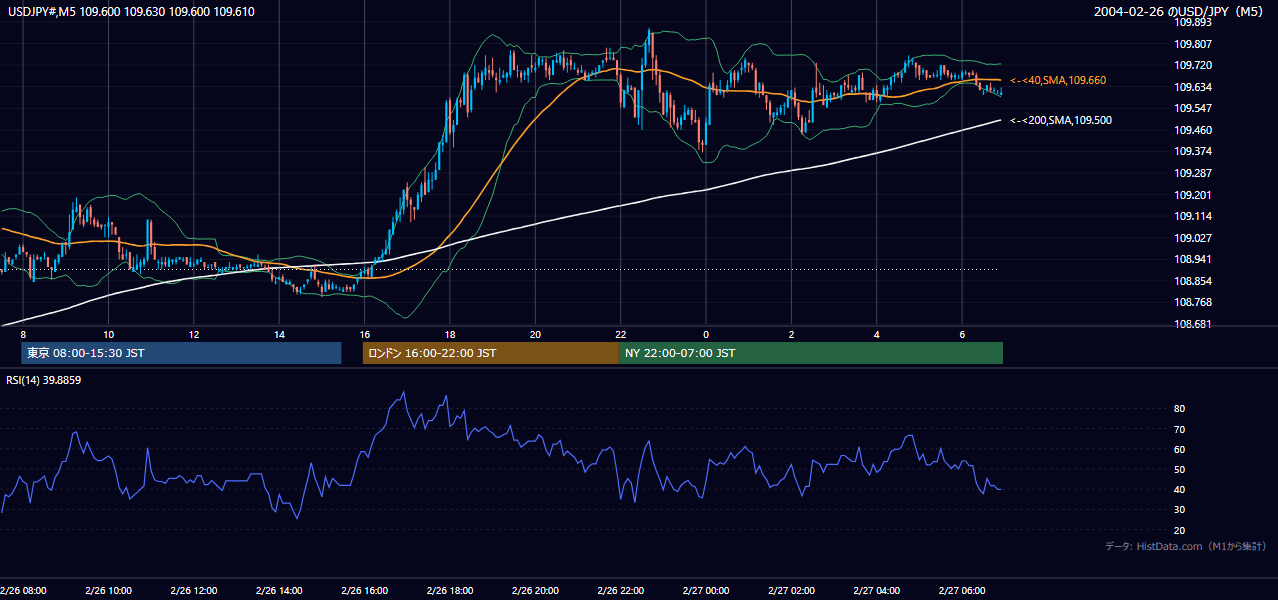Click the 2/27 02:00 date label
The width and height of the screenshot is (1278, 600).
791,590
